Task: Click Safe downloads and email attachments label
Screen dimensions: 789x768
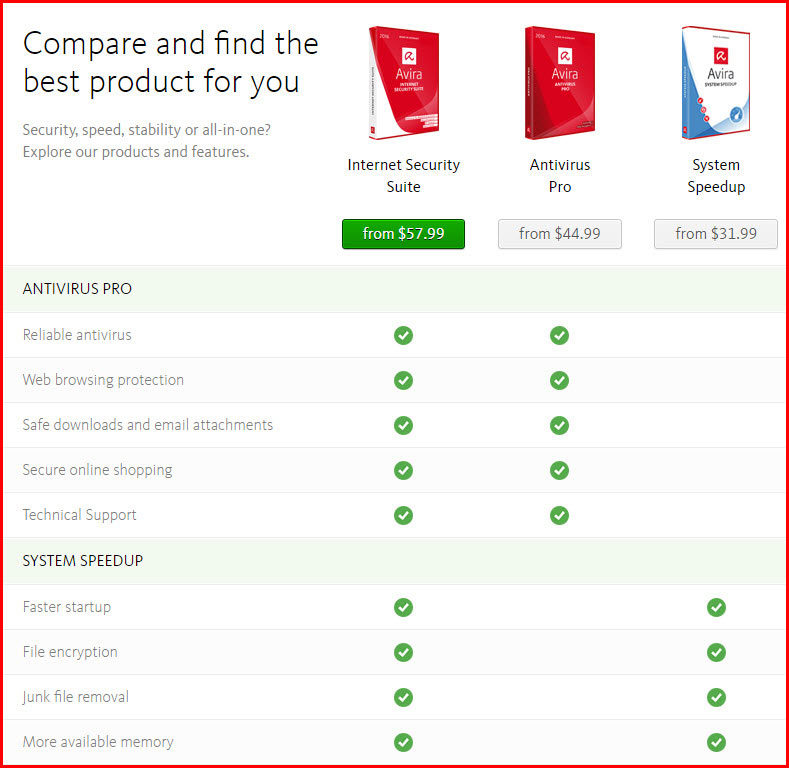Action: pyautogui.click(x=147, y=425)
